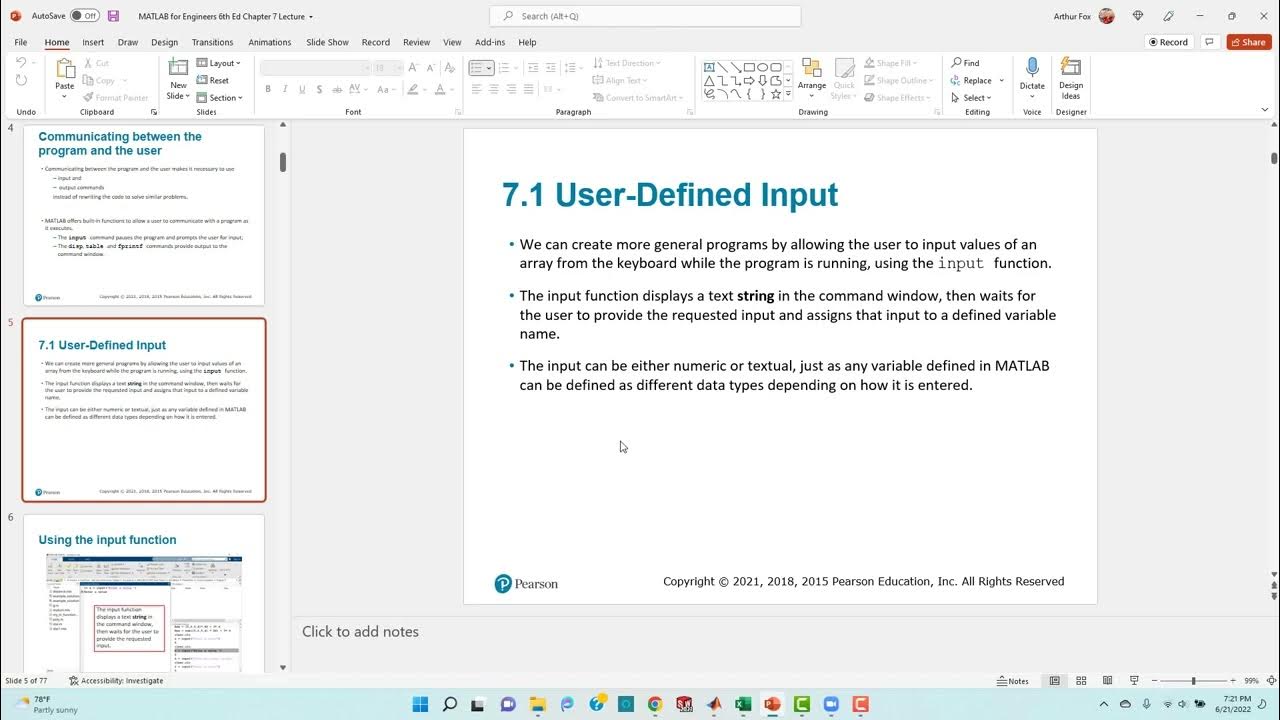Switch to the Transitions tab
1280x720 pixels.
[x=212, y=42]
